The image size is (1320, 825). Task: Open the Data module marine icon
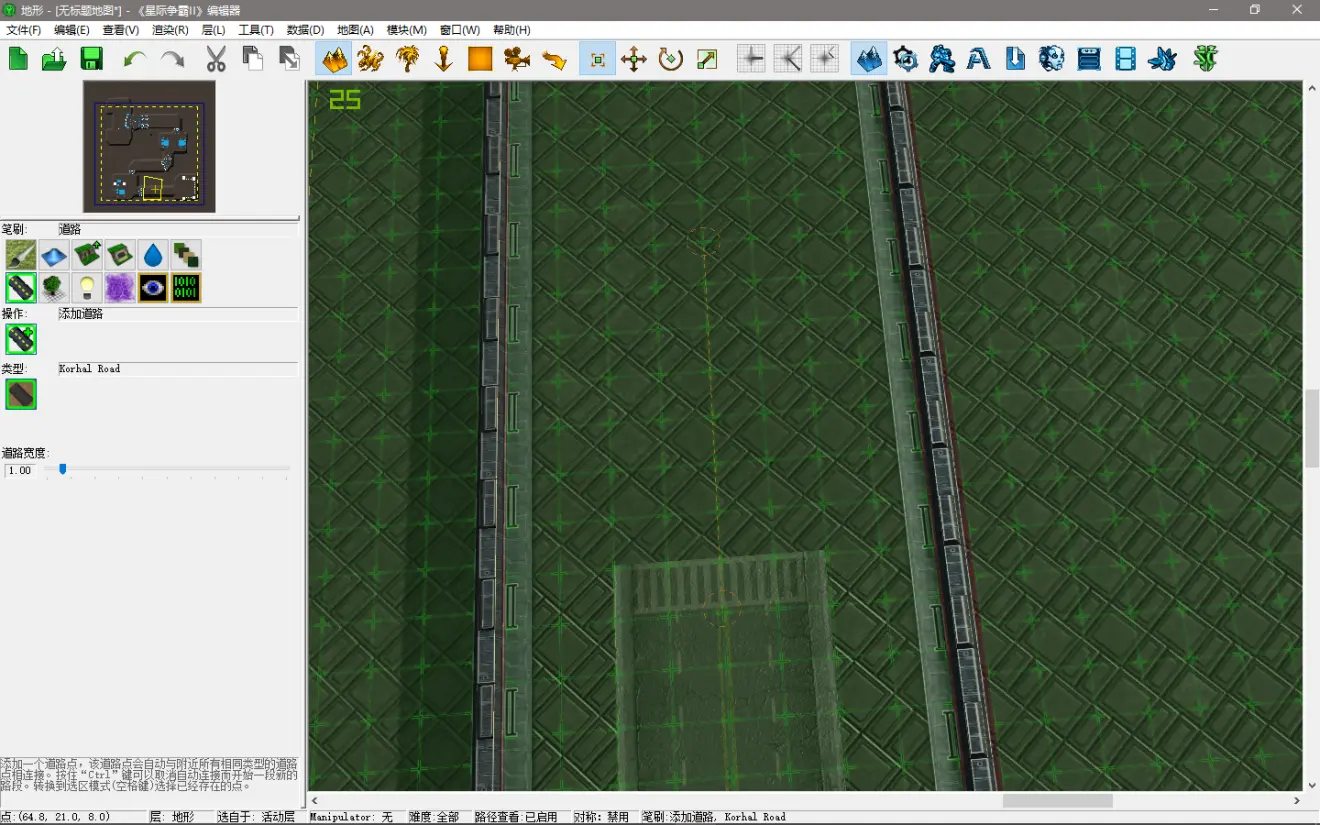coord(942,59)
